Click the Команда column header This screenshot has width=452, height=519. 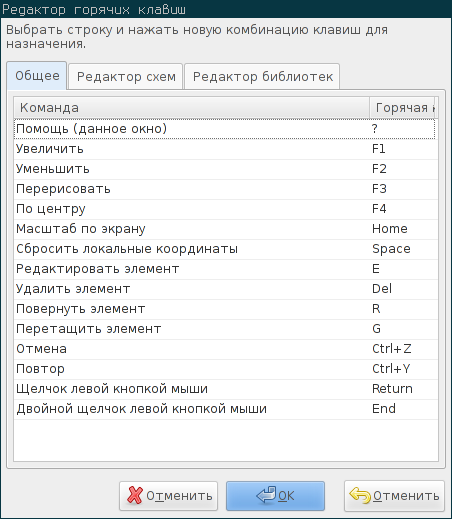tap(192, 108)
